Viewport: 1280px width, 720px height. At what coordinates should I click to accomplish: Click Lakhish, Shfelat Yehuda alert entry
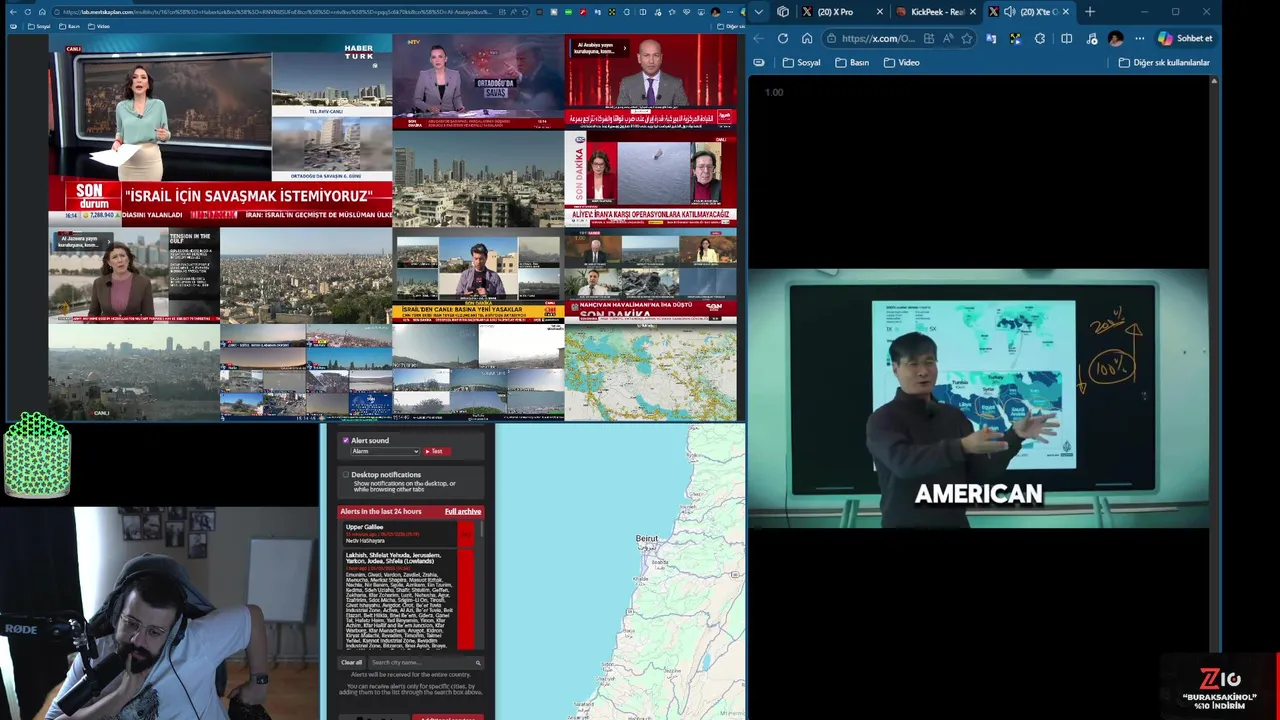point(408,600)
